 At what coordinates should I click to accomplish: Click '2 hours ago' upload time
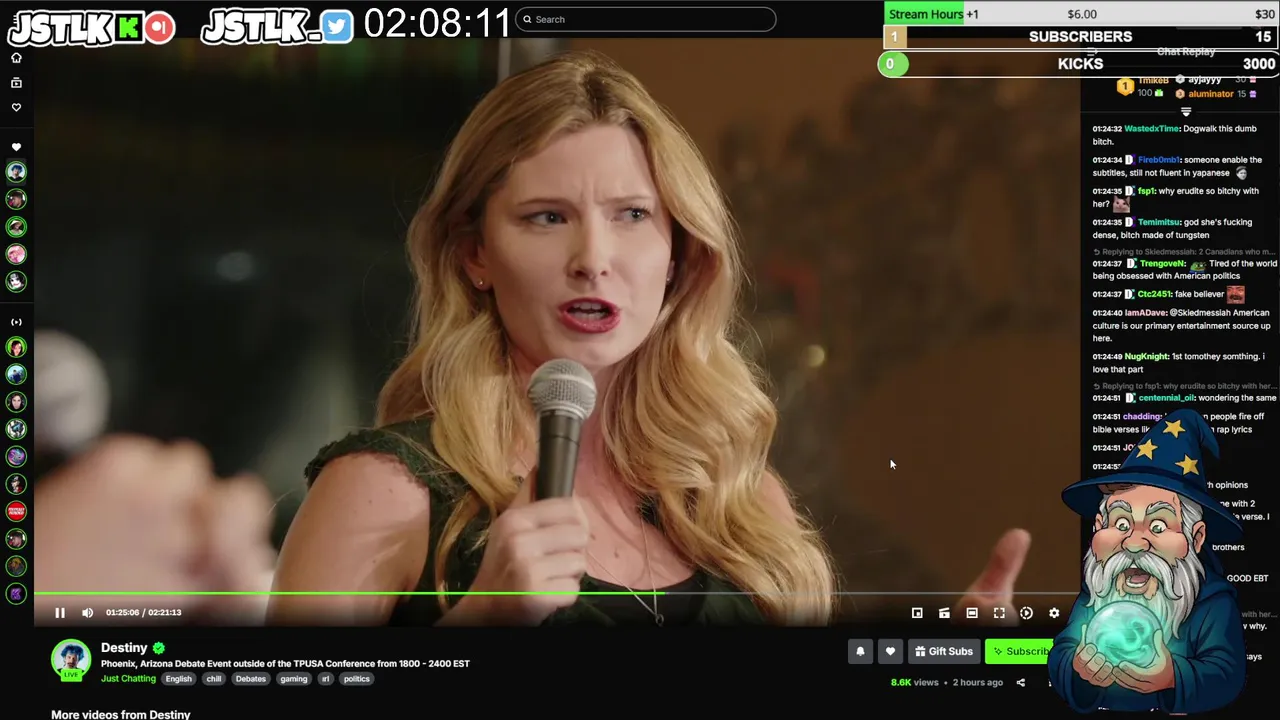point(978,683)
